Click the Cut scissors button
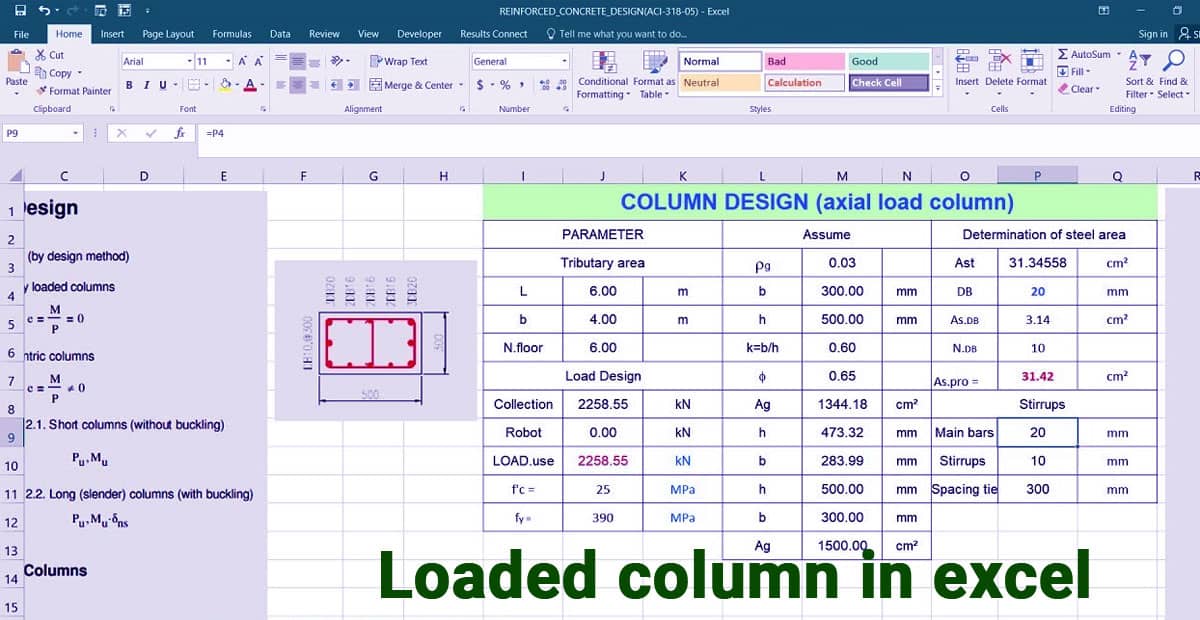The height and width of the screenshot is (620, 1200). pos(50,55)
